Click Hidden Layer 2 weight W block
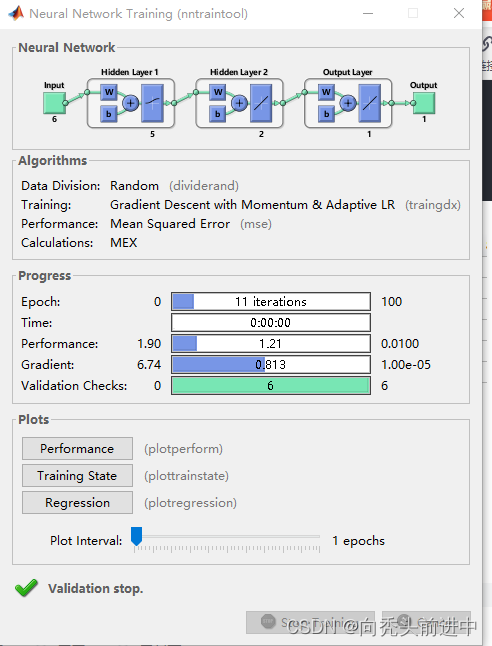Image resolution: width=492 pixels, height=646 pixels. pos(218,92)
